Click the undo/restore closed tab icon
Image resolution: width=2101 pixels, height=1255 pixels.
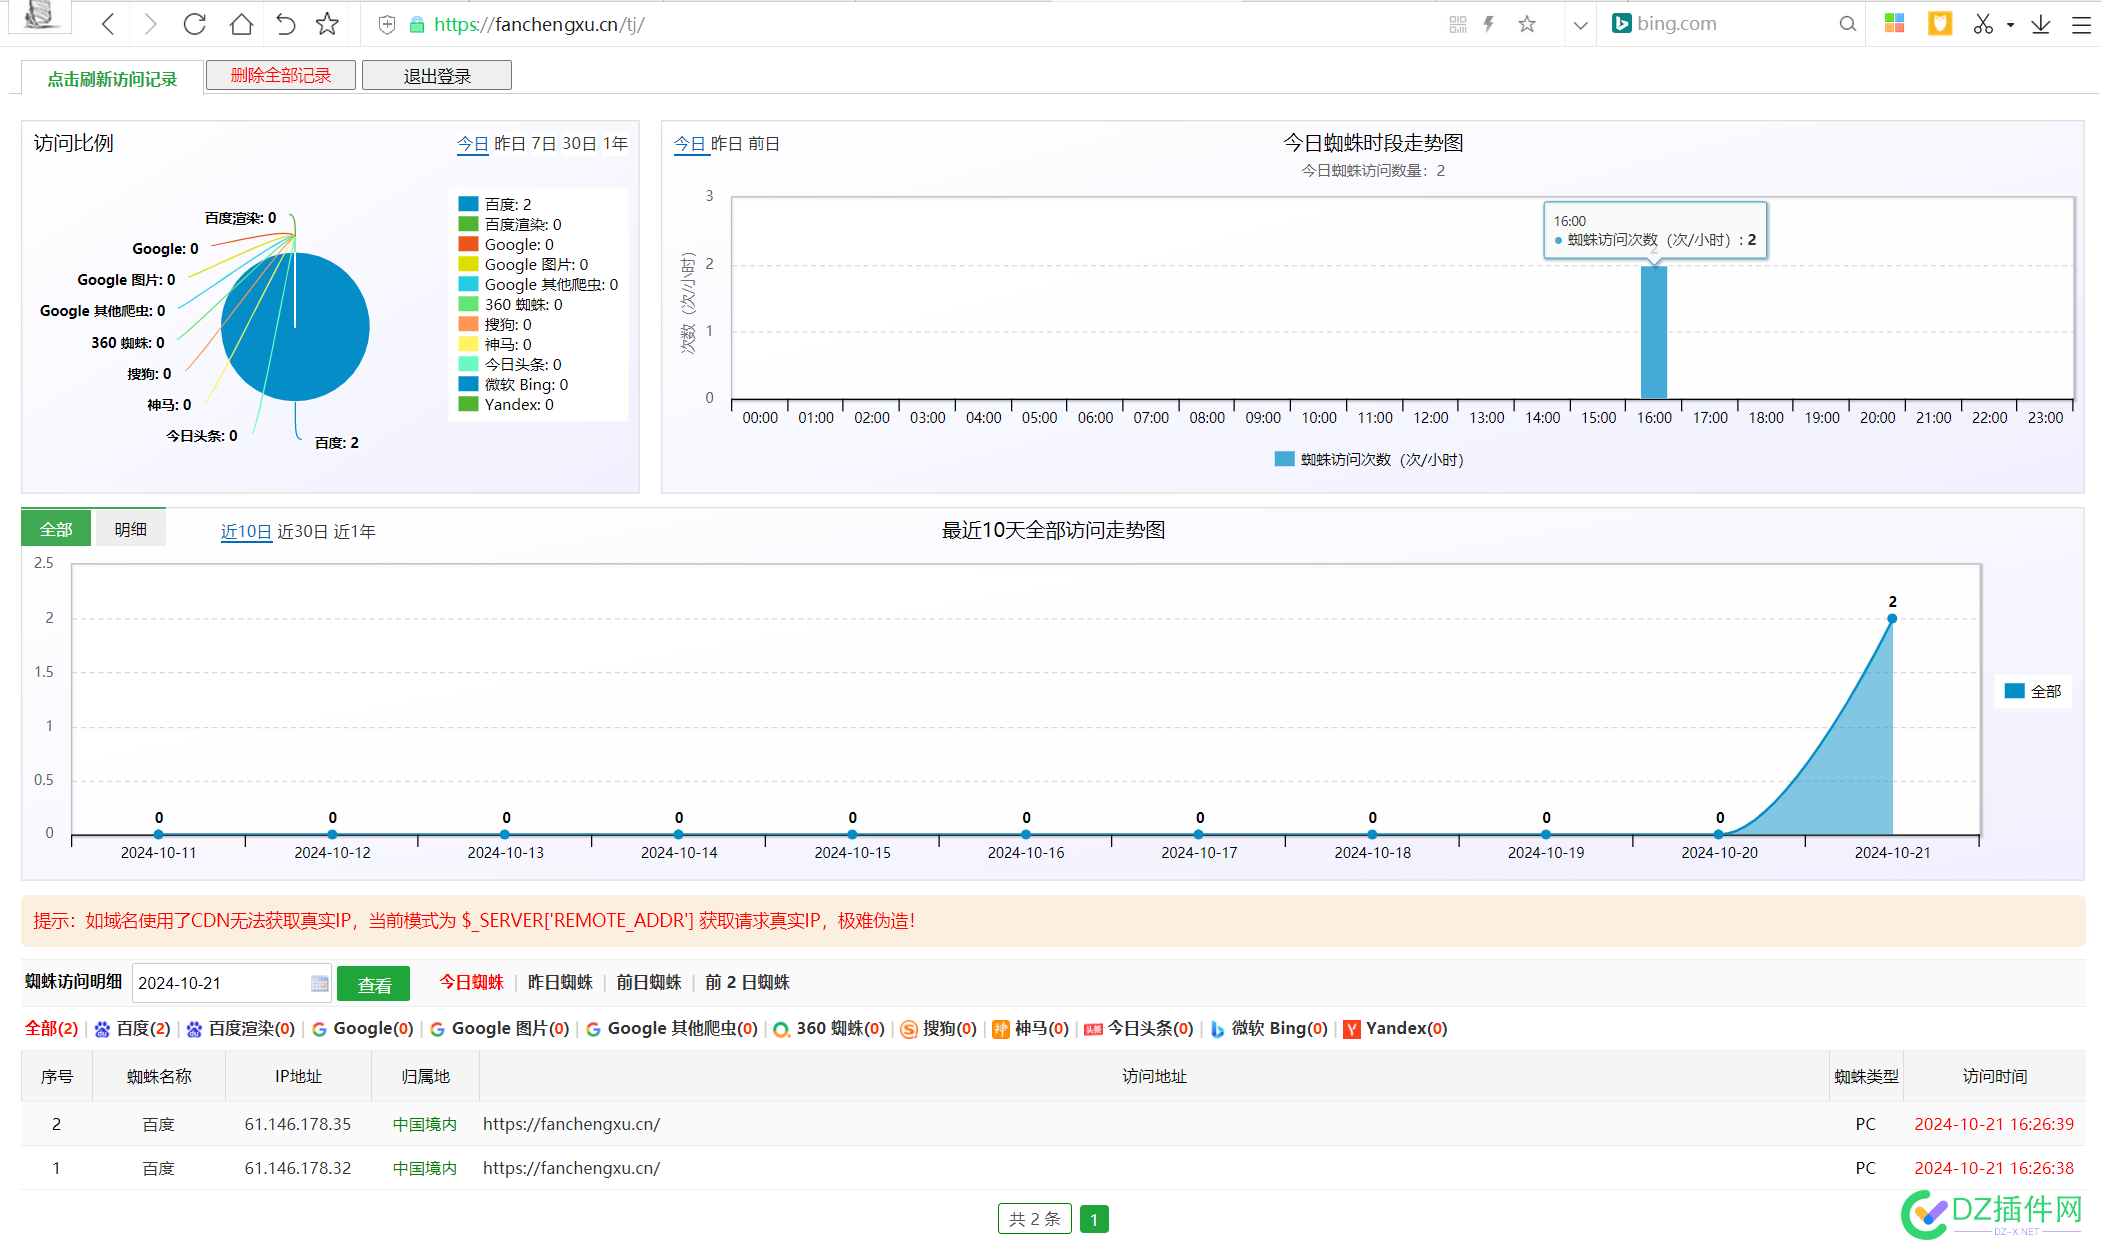pyautogui.click(x=286, y=24)
